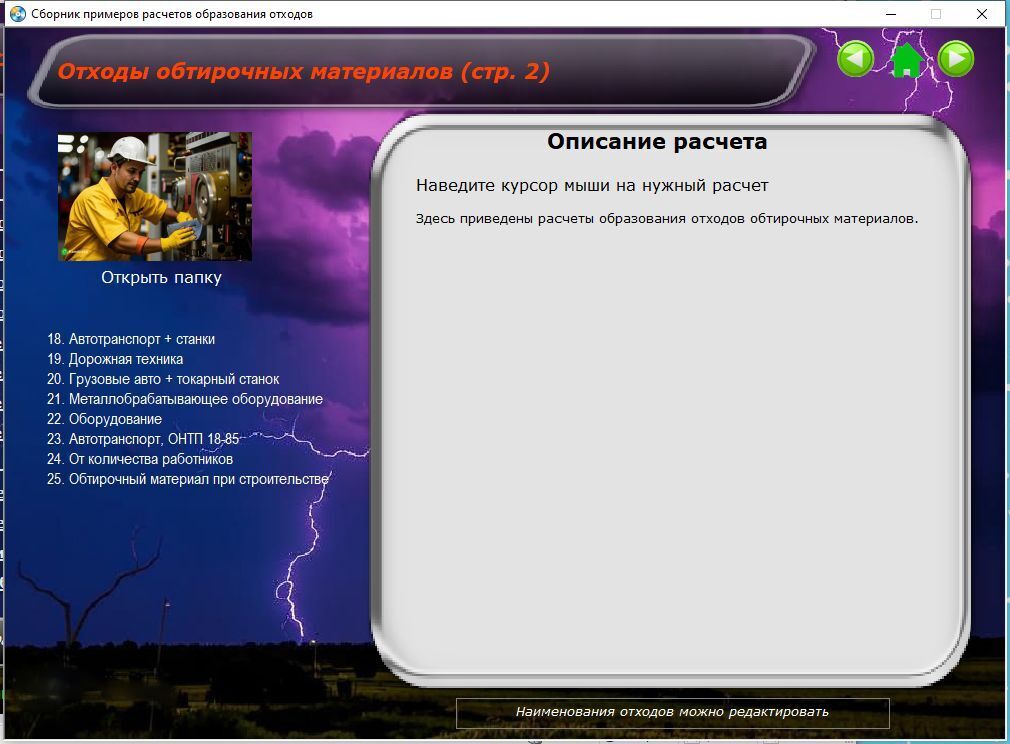
Task: Pick item 23 "Автотранспорт, ОНТП 18-85"
Action: [143, 439]
